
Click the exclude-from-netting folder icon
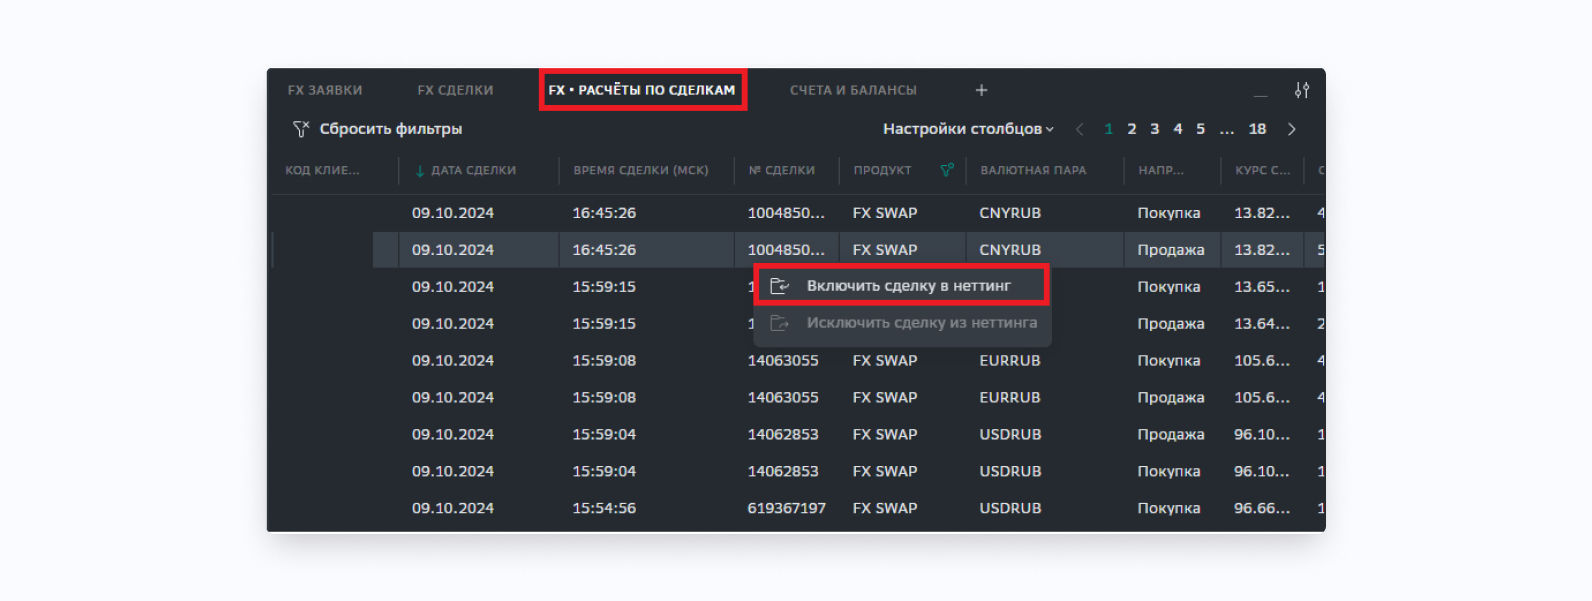tap(780, 323)
